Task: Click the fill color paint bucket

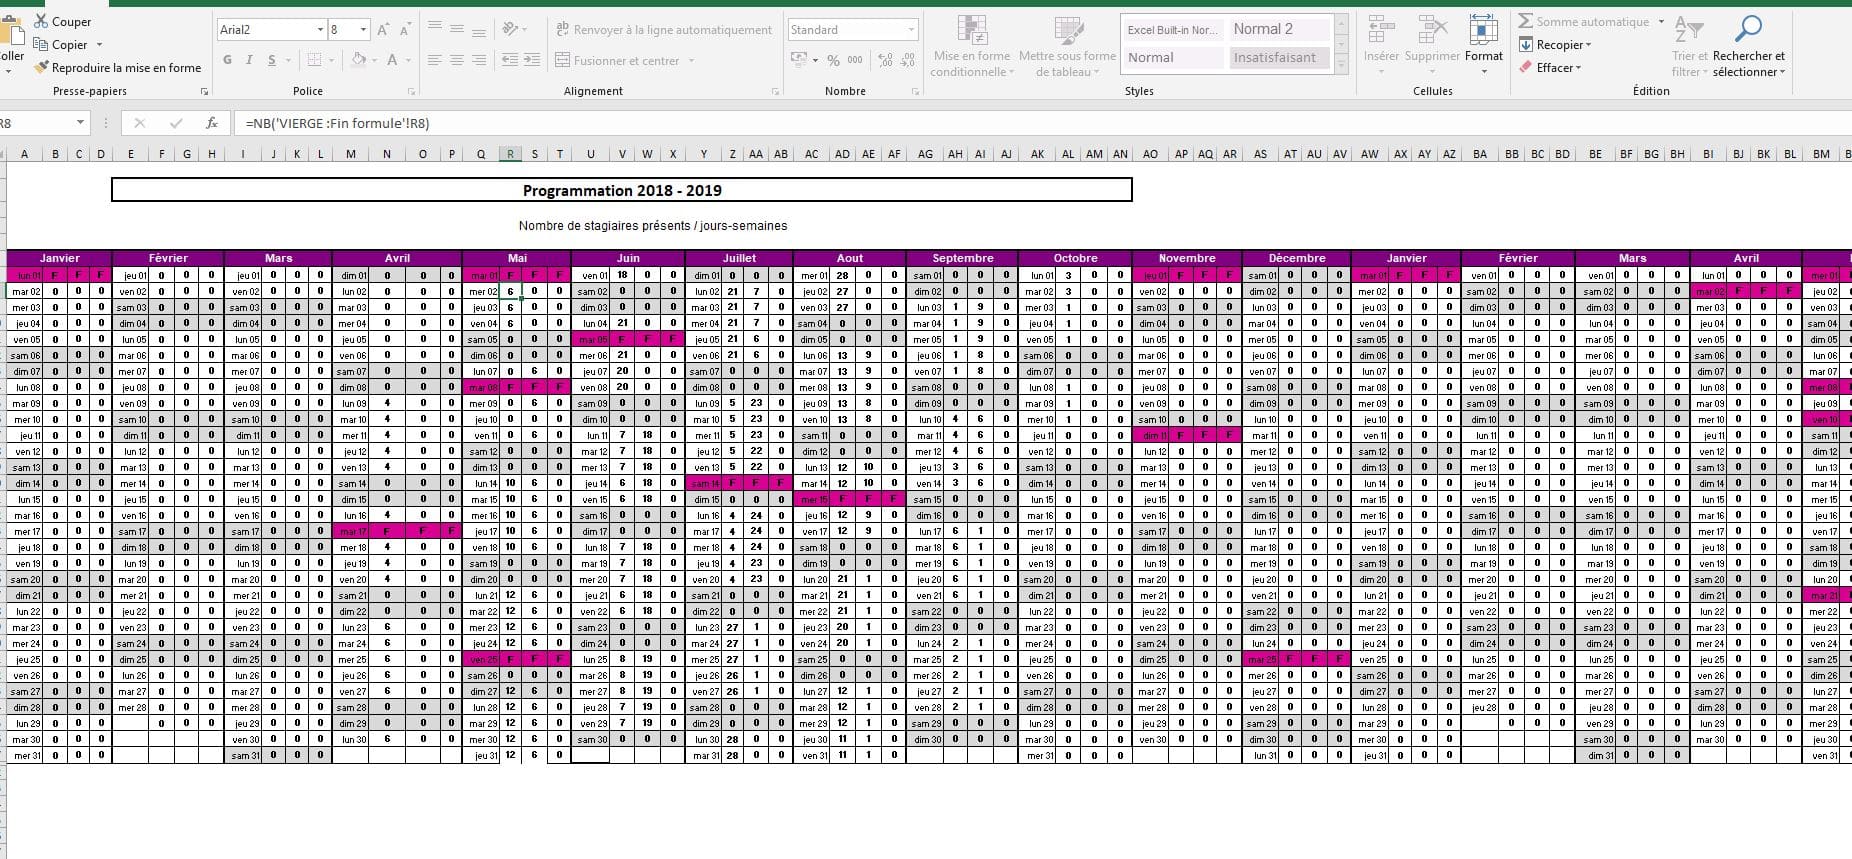Action: [x=358, y=60]
